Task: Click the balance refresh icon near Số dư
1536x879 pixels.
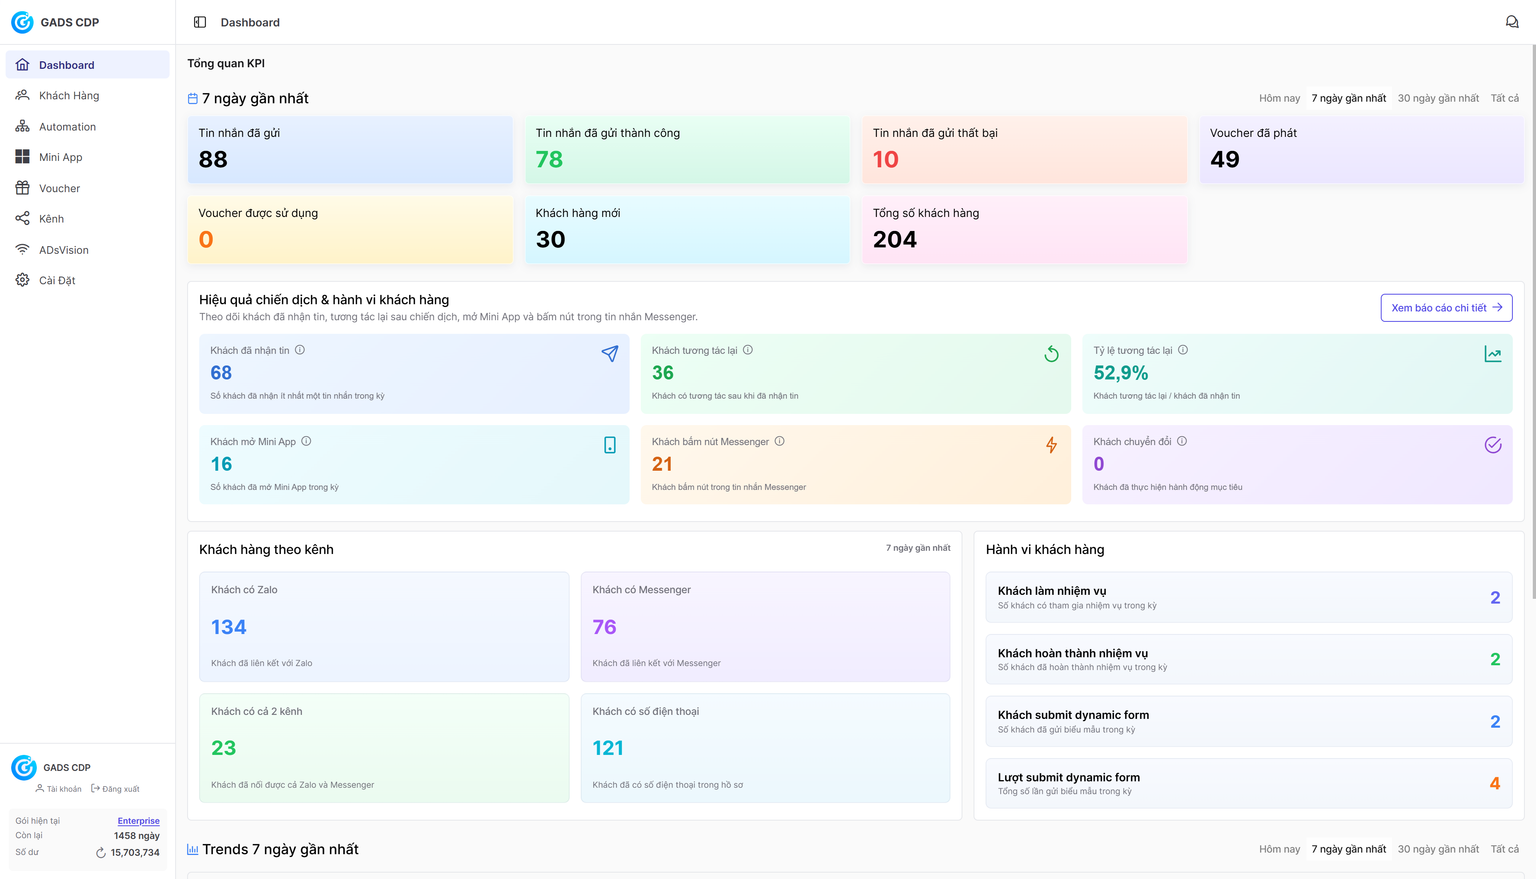Action: (x=100, y=853)
